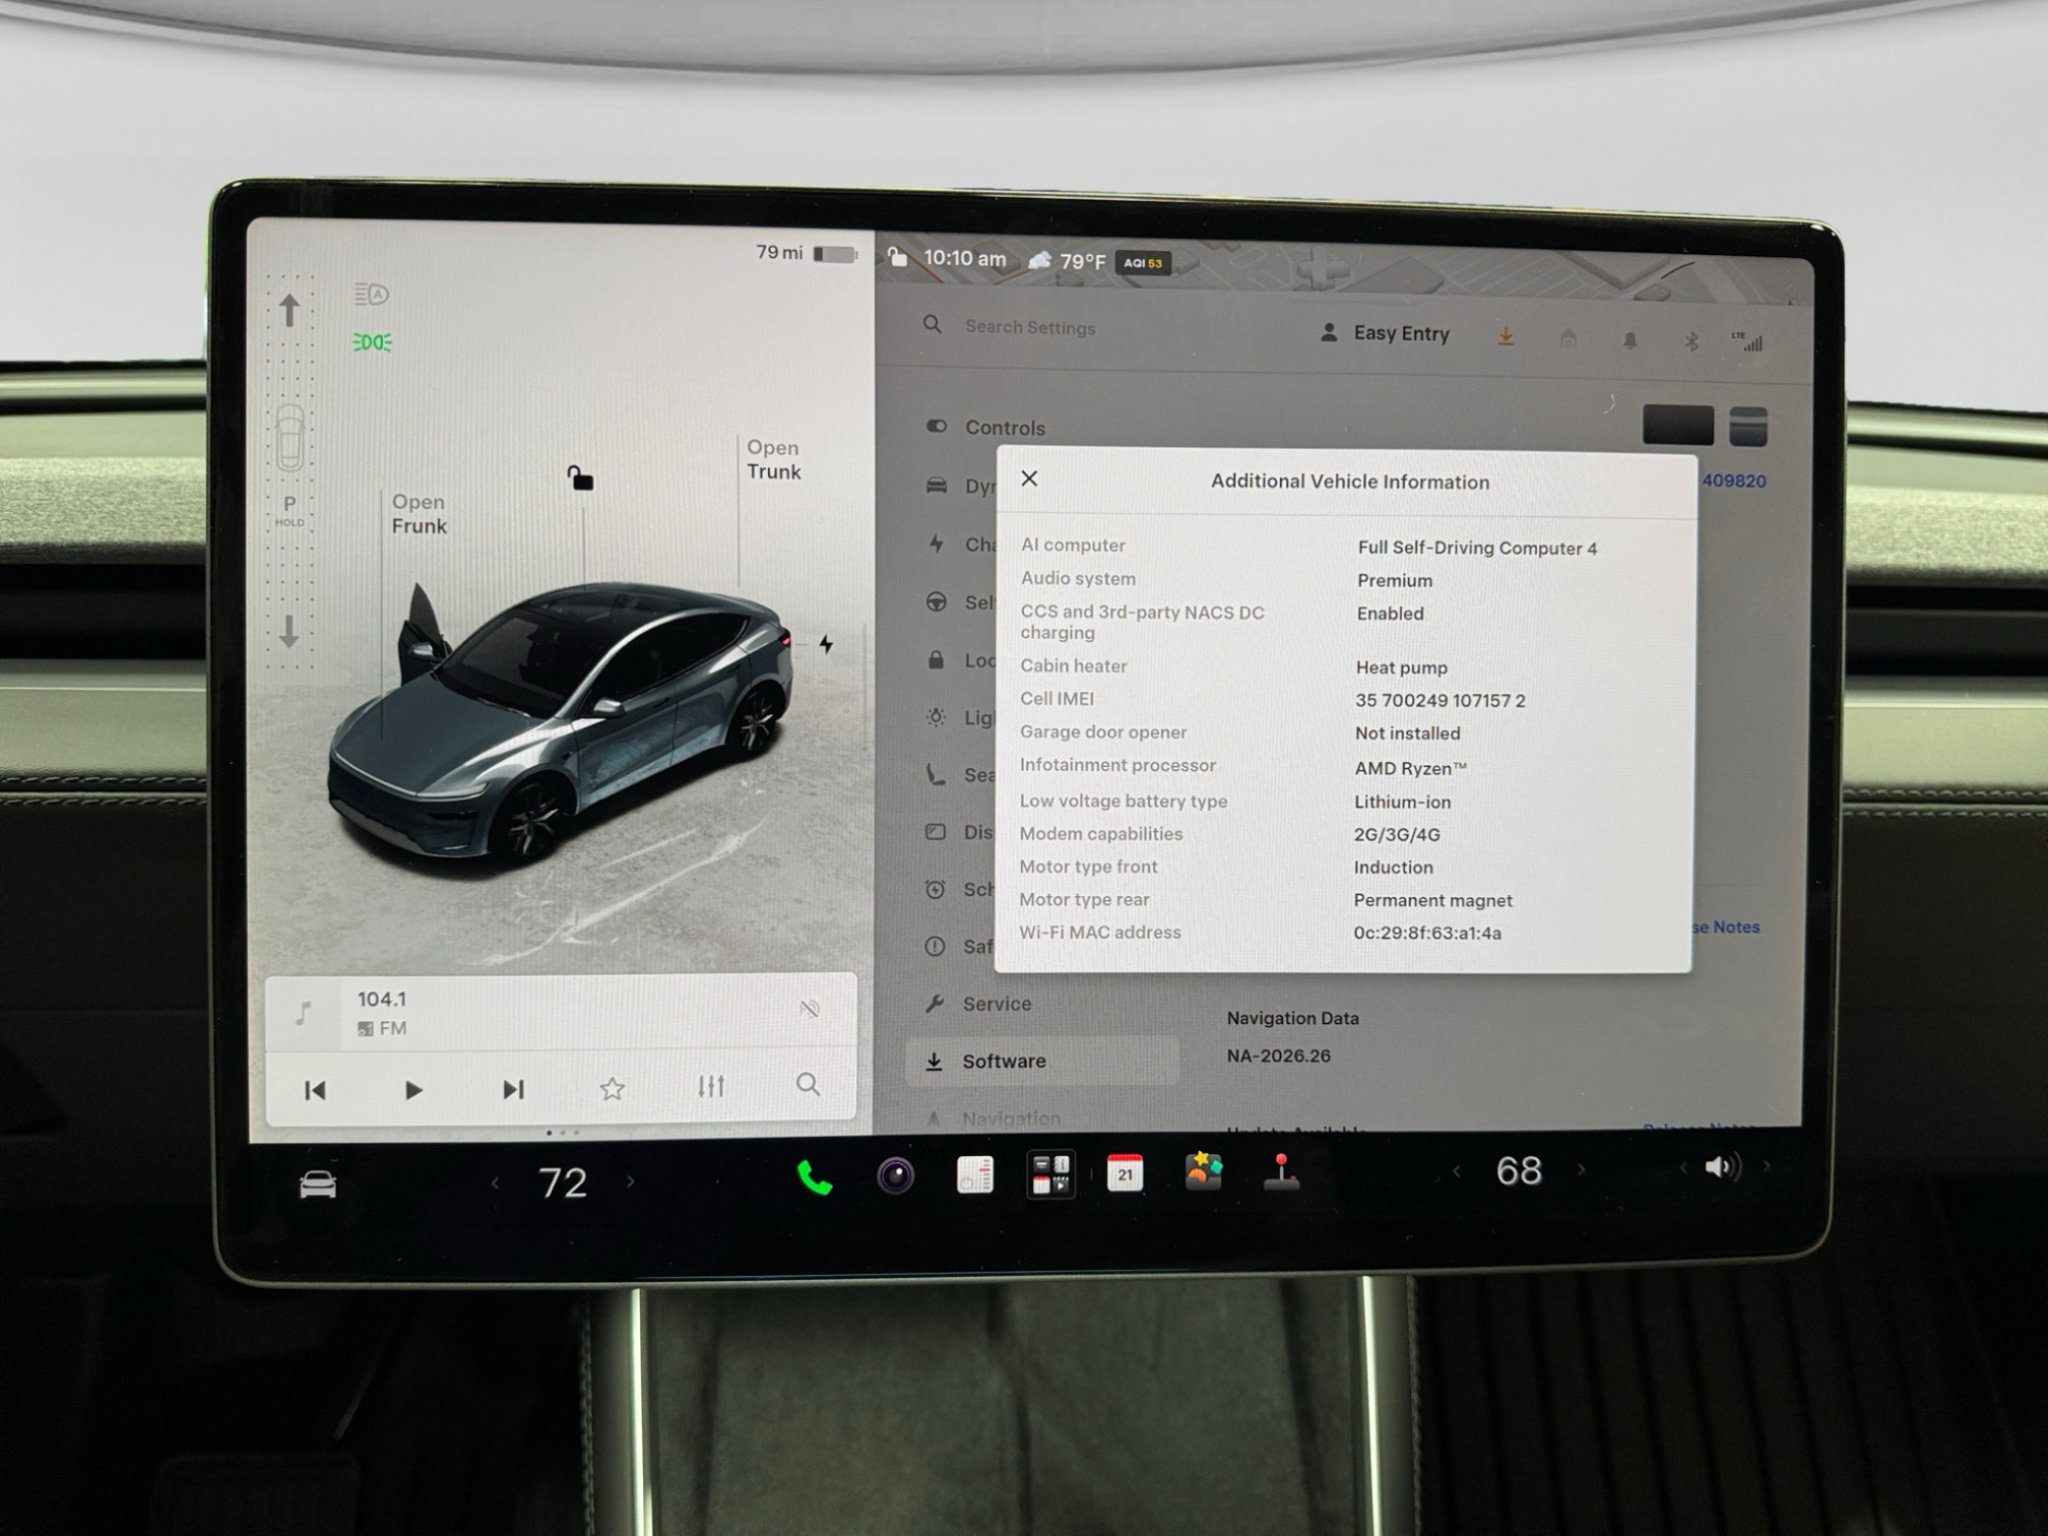Increase passenger temperature from 68
The height and width of the screenshot is (1536, 2048).
[1581, 1169]
